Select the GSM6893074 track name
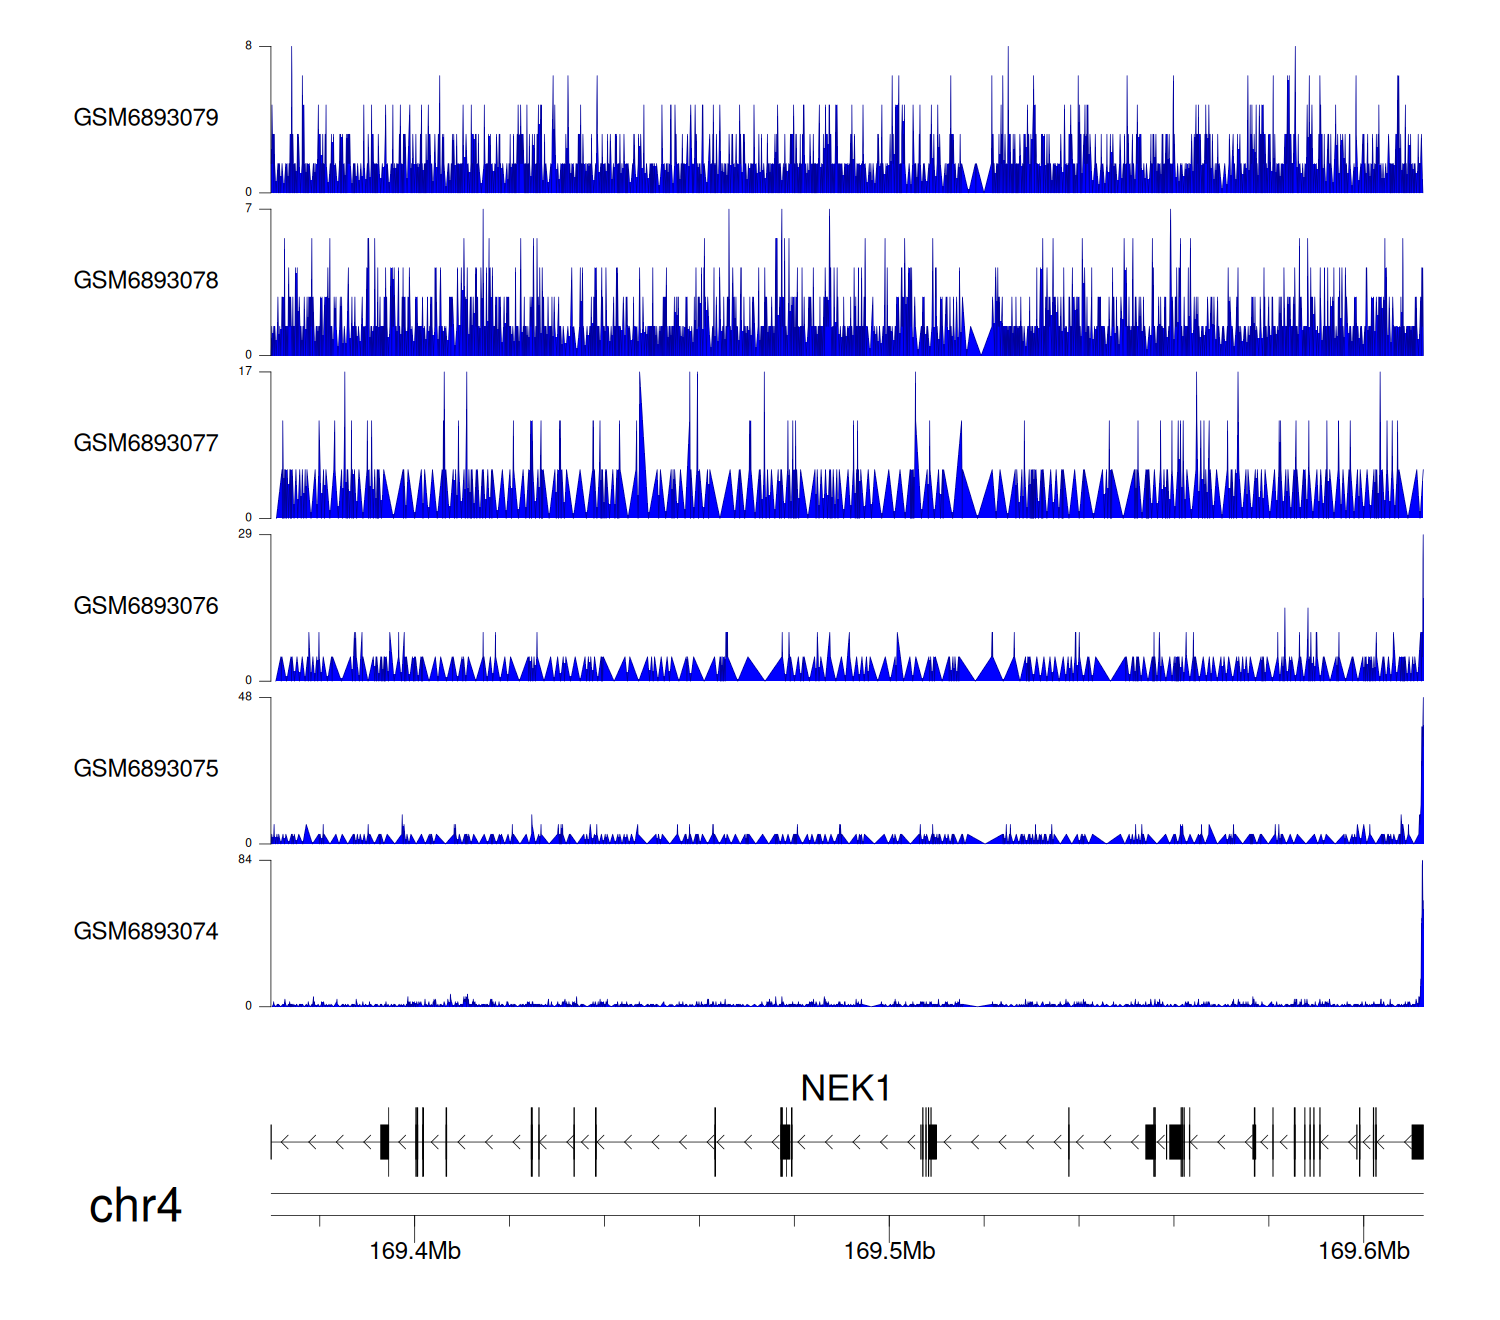The width and height of the screenshot is (1500, 1320). pos(146,932)
